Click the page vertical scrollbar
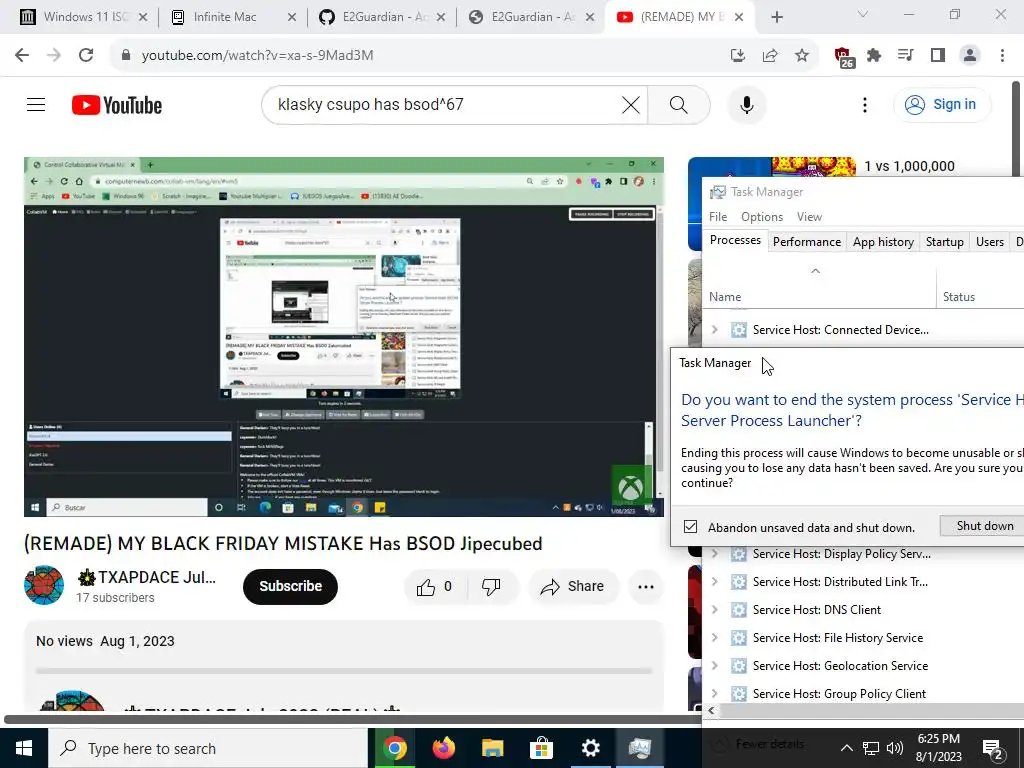1024x768 pixels. point(1016,127)
